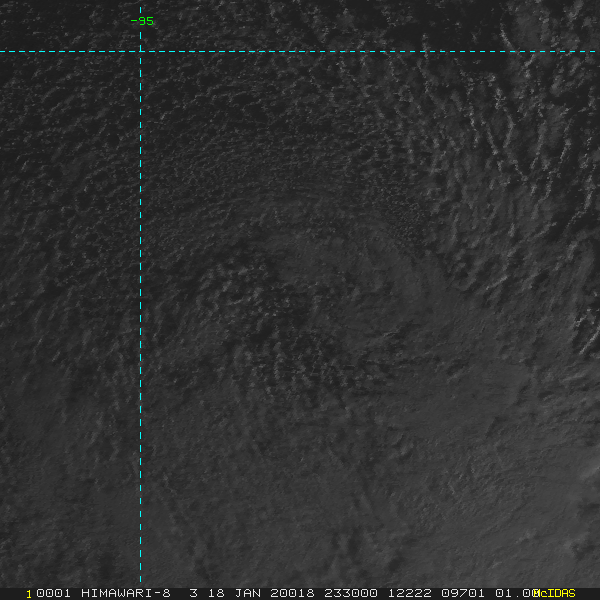Click the 09701 value in status line
The image size is (600, 600).
(463, 593)
